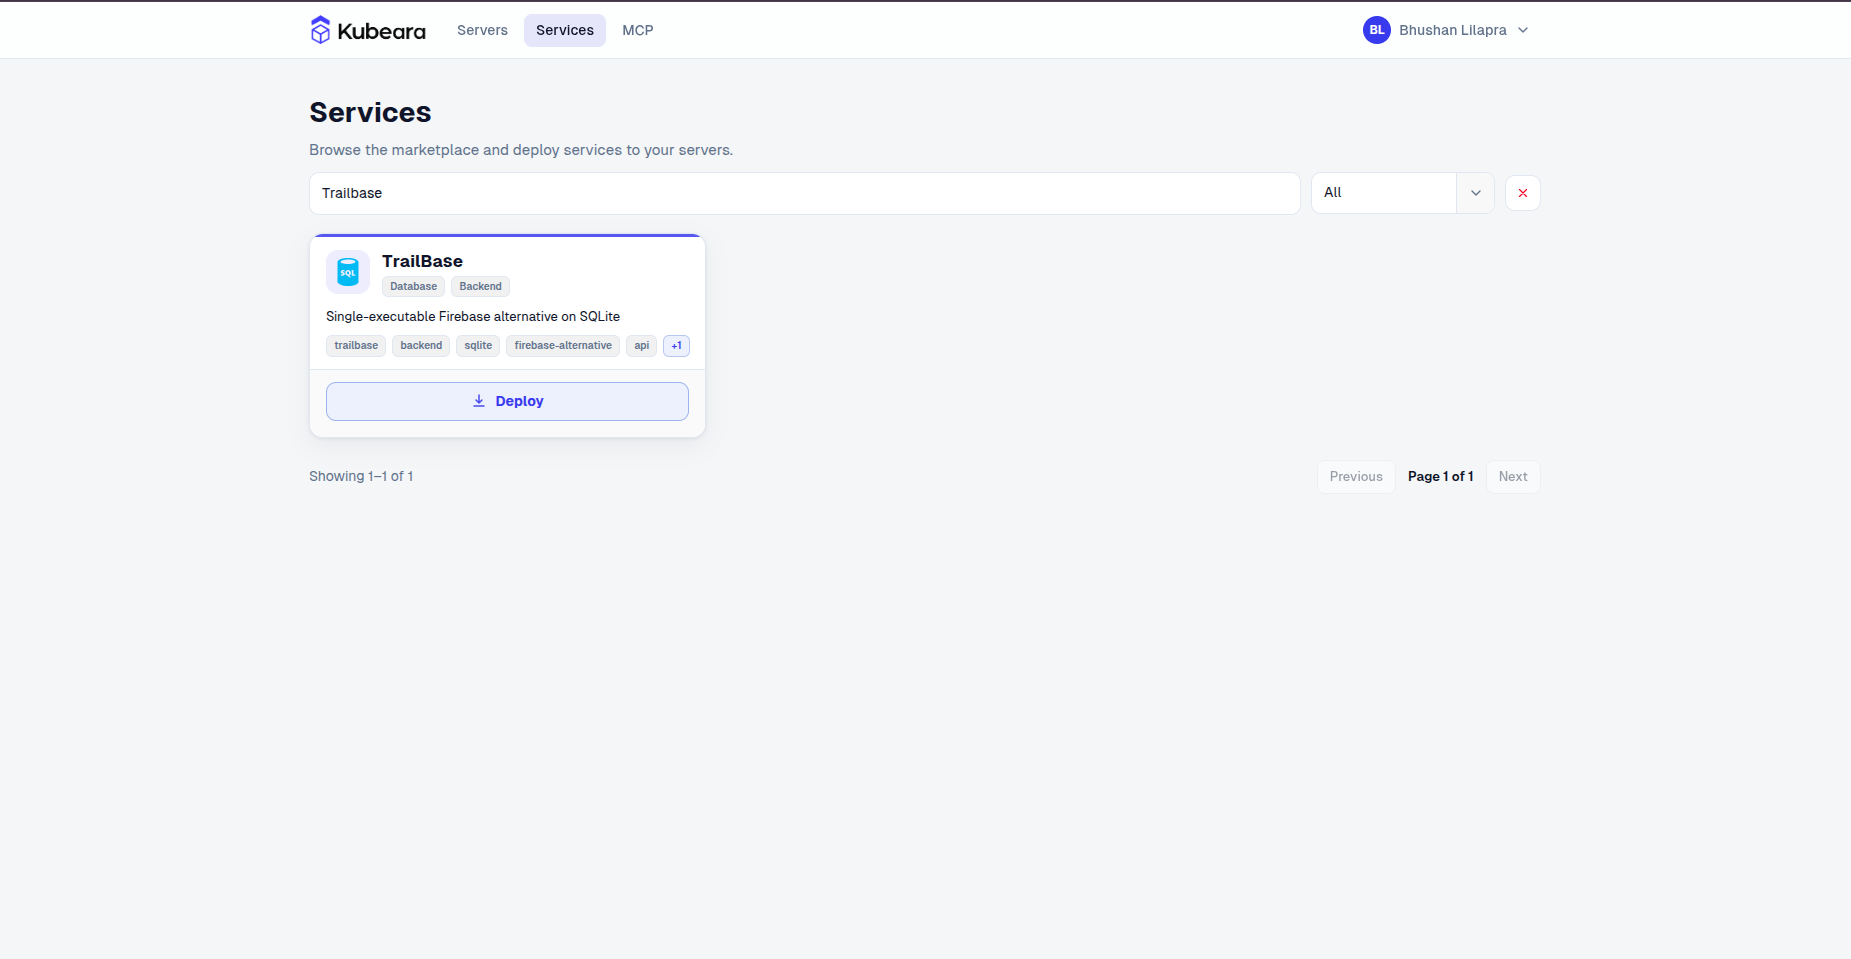Image resolution: width=1851 pixels, height=959 pixels.
Task: Click the Kubeara cube logo icon
Action: tap(320, 30)
